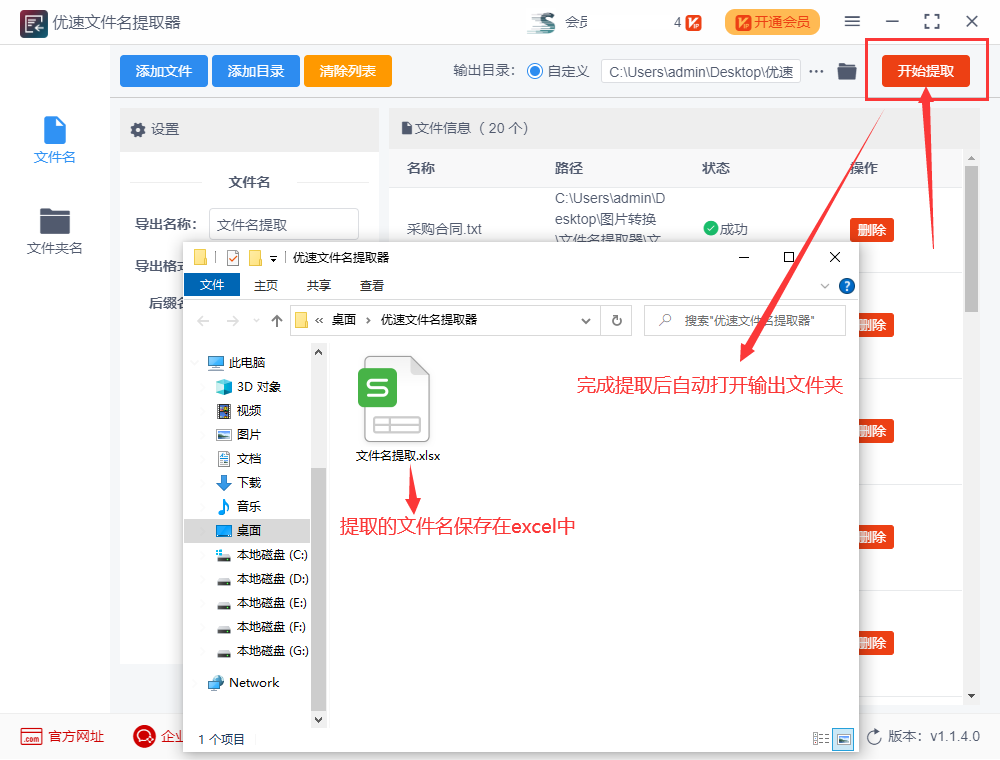
Task: Toggle large thumbnail view in Explorer
Action: (x=841, y=738)
